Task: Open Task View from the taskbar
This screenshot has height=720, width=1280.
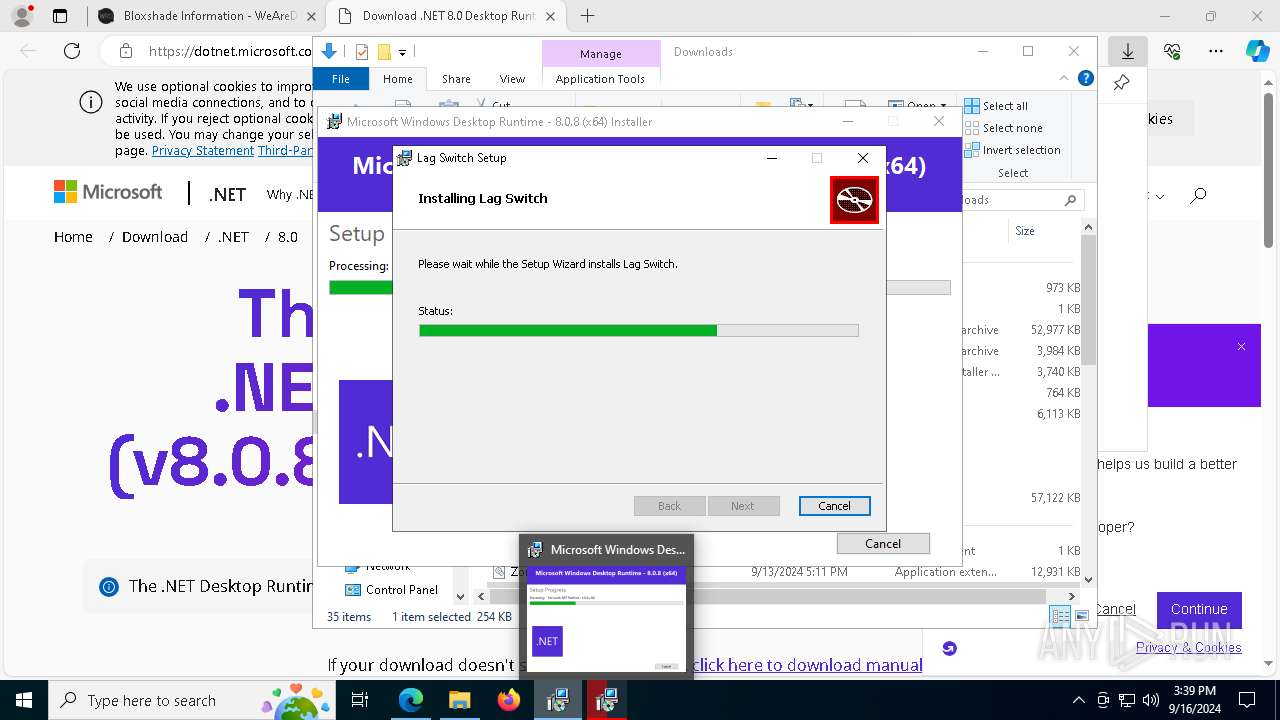Action: coord(360,700)
